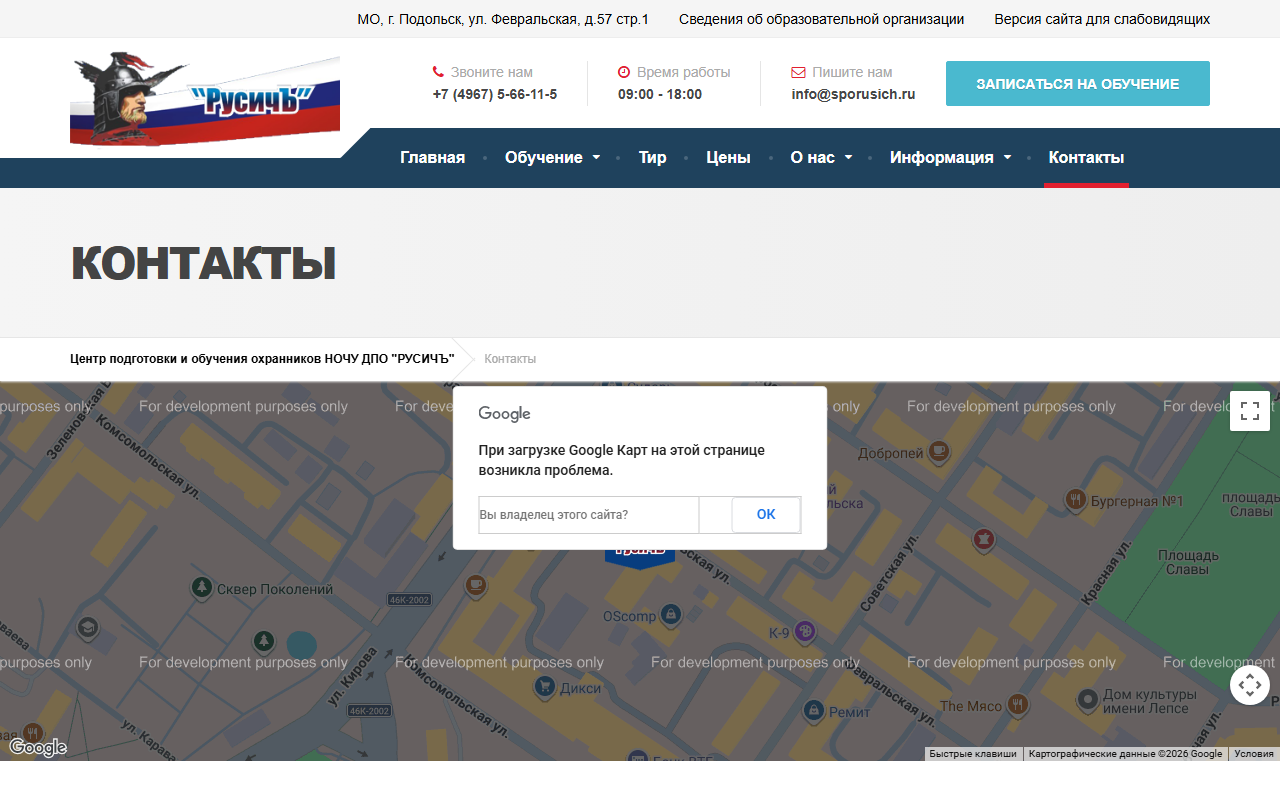
Task: Toggle fullscreen view of the map
Action: click(x=1250, y=411)
